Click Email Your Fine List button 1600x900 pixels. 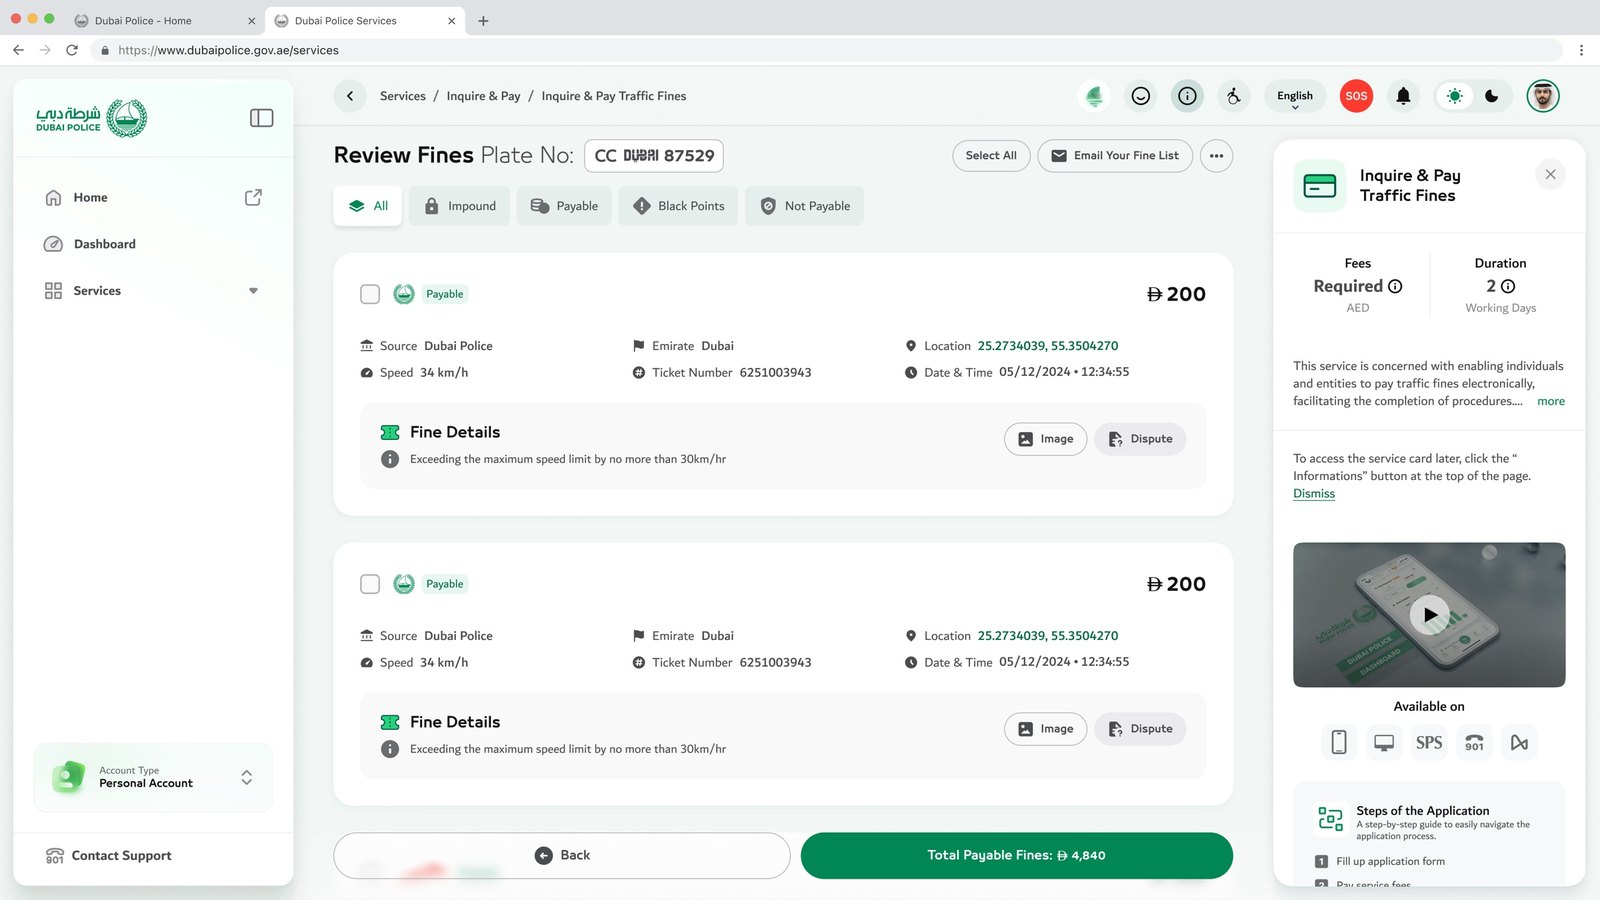pyautogui.click(x=1115, y=156)
